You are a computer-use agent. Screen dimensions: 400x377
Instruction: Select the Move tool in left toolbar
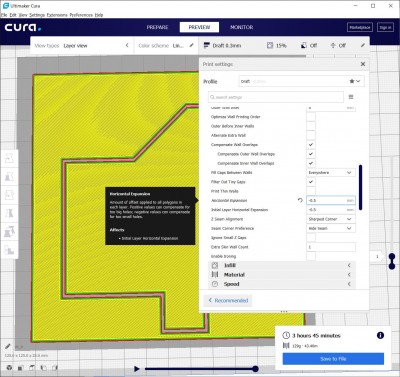[9, 158]
